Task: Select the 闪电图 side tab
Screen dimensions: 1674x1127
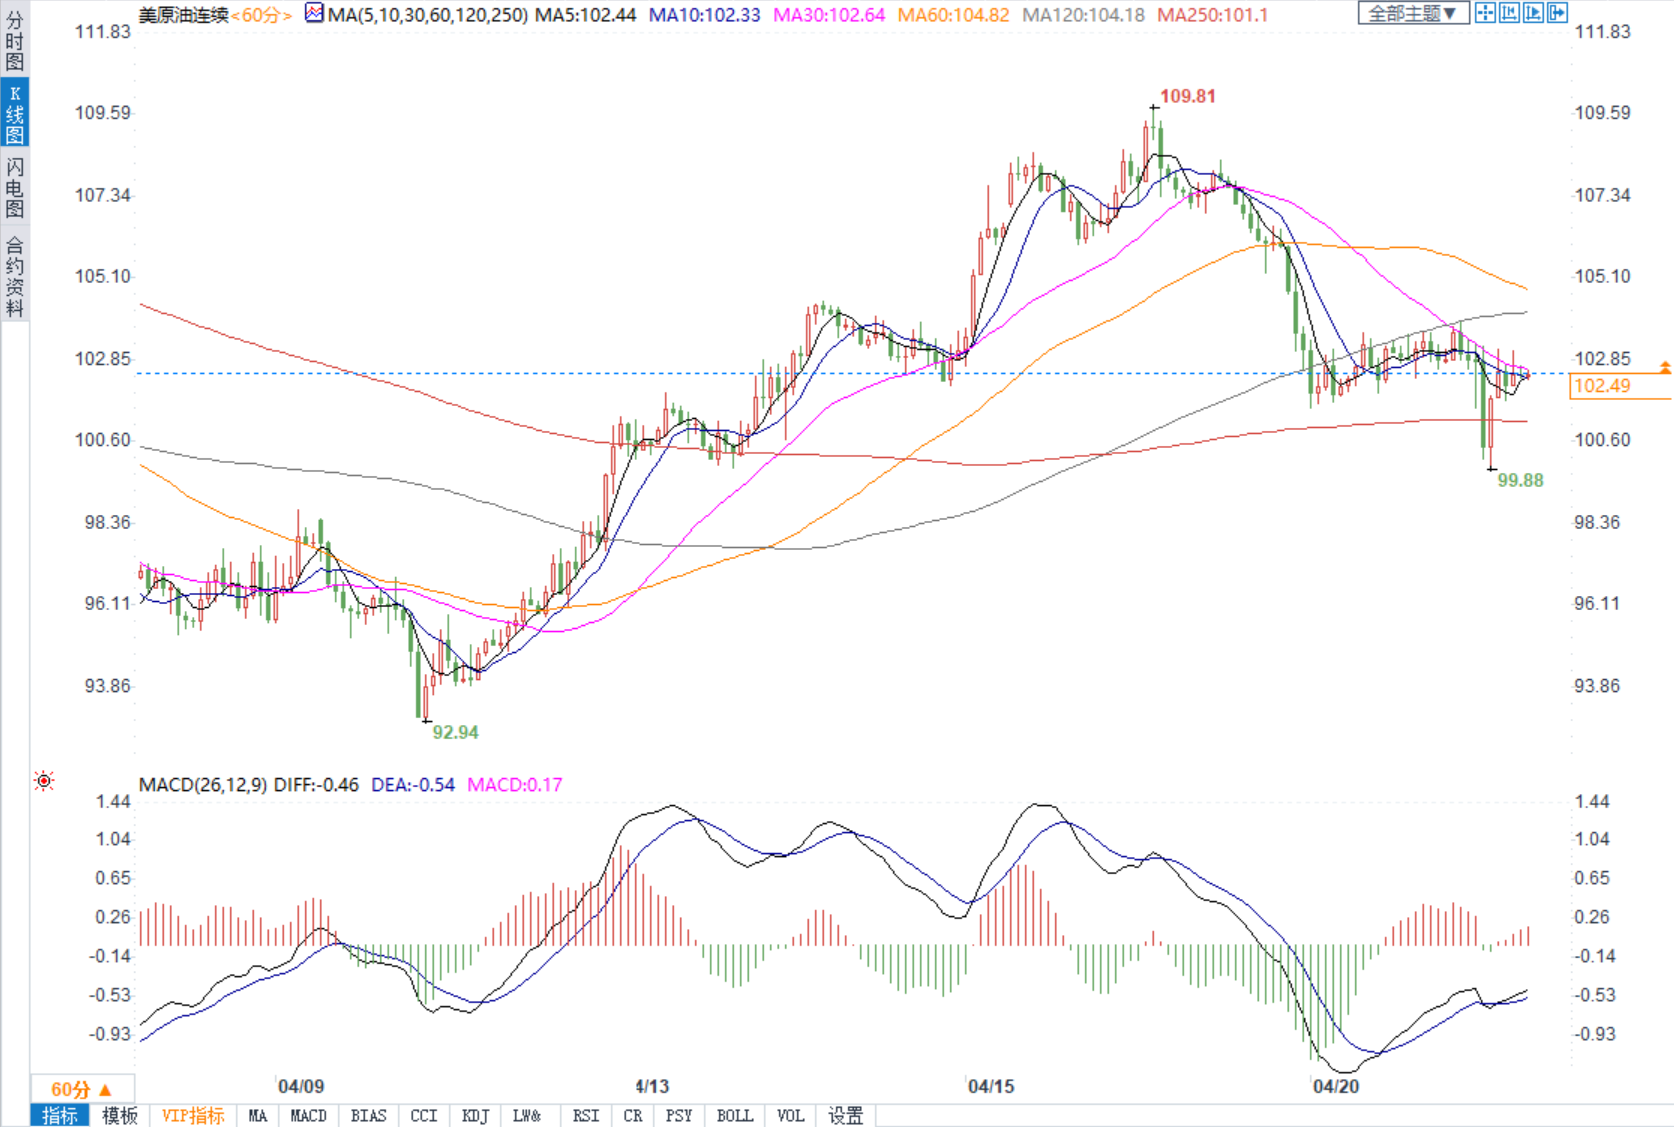Action: point(14,186)
